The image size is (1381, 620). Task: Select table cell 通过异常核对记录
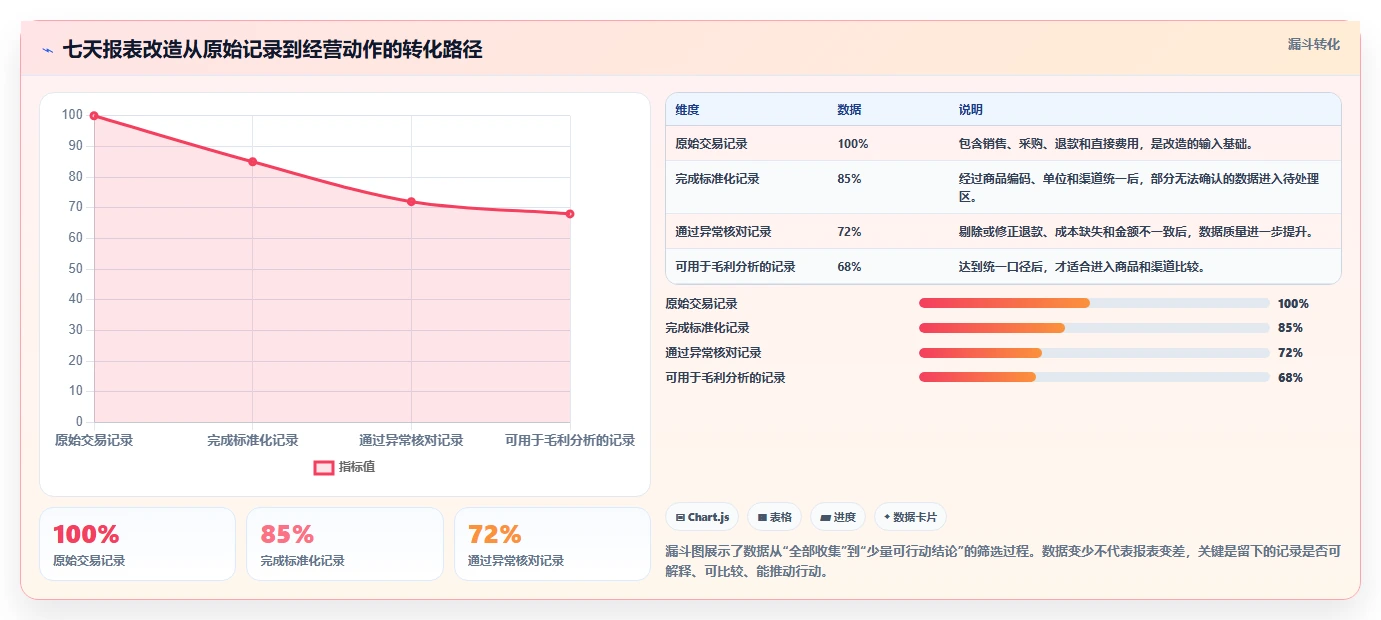723,232
